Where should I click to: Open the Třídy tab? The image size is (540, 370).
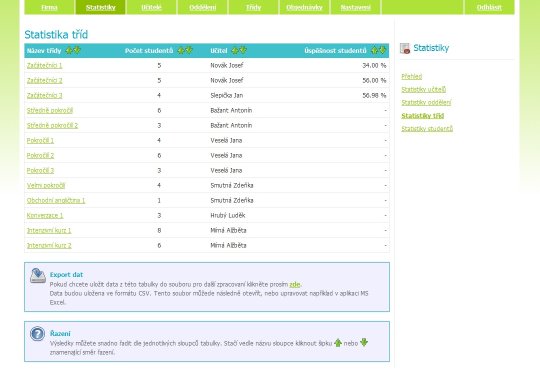(x=253, y=7)
